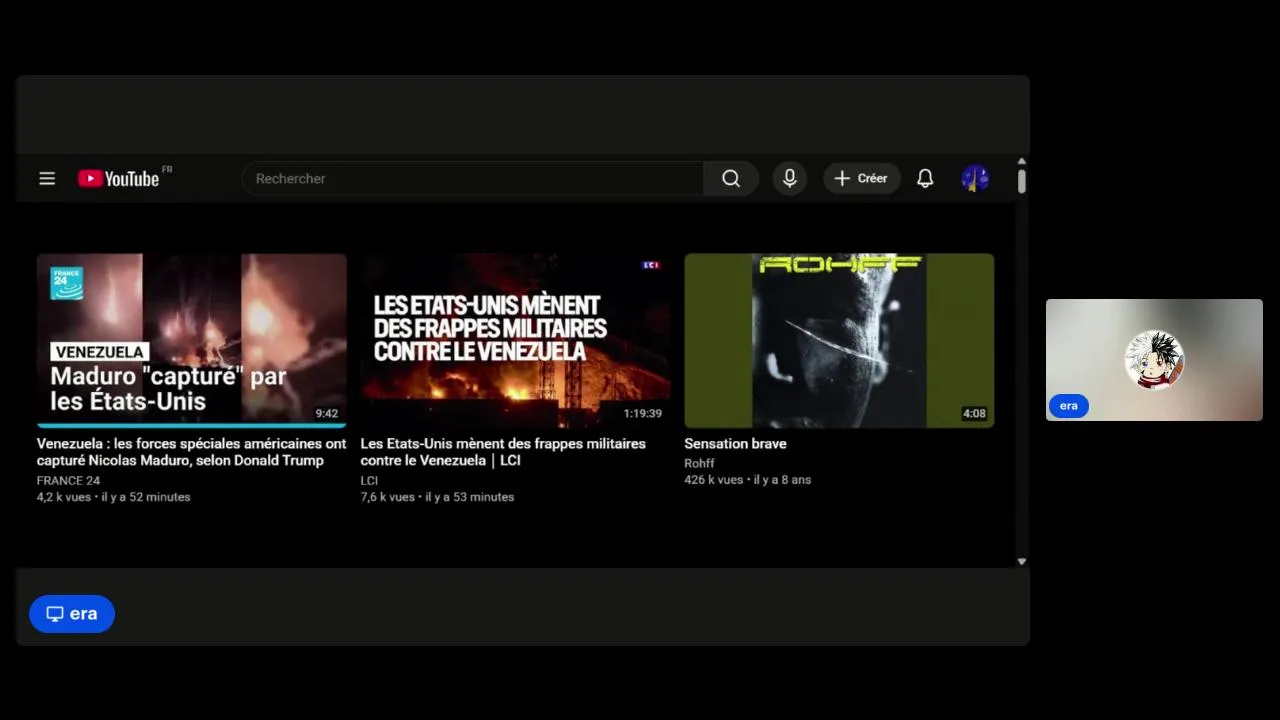Viewport: 1280px width, 720px height.
Task: Open title "Venezuela : les forces spéciales américaines"
Action: pos(192,452)
